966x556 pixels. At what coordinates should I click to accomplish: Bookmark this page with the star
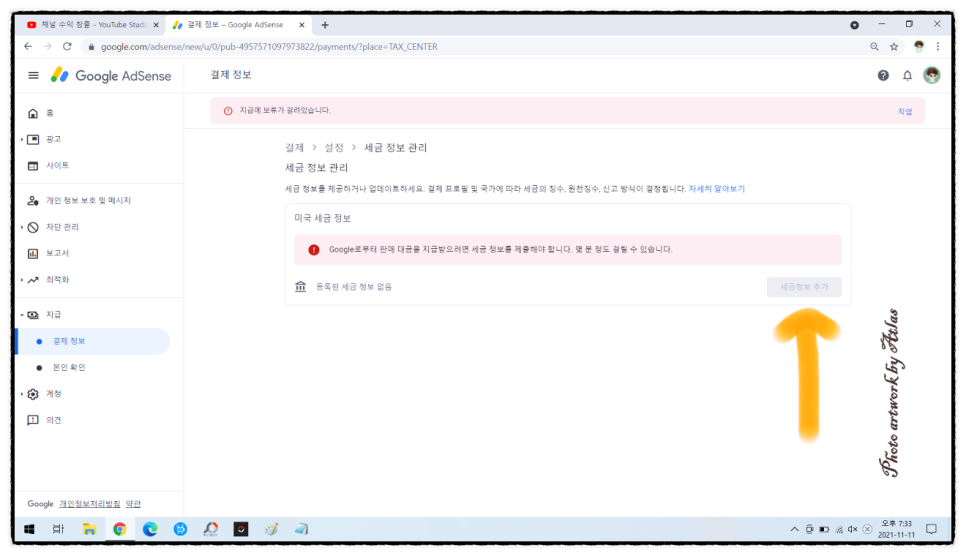tap(894, 46)
